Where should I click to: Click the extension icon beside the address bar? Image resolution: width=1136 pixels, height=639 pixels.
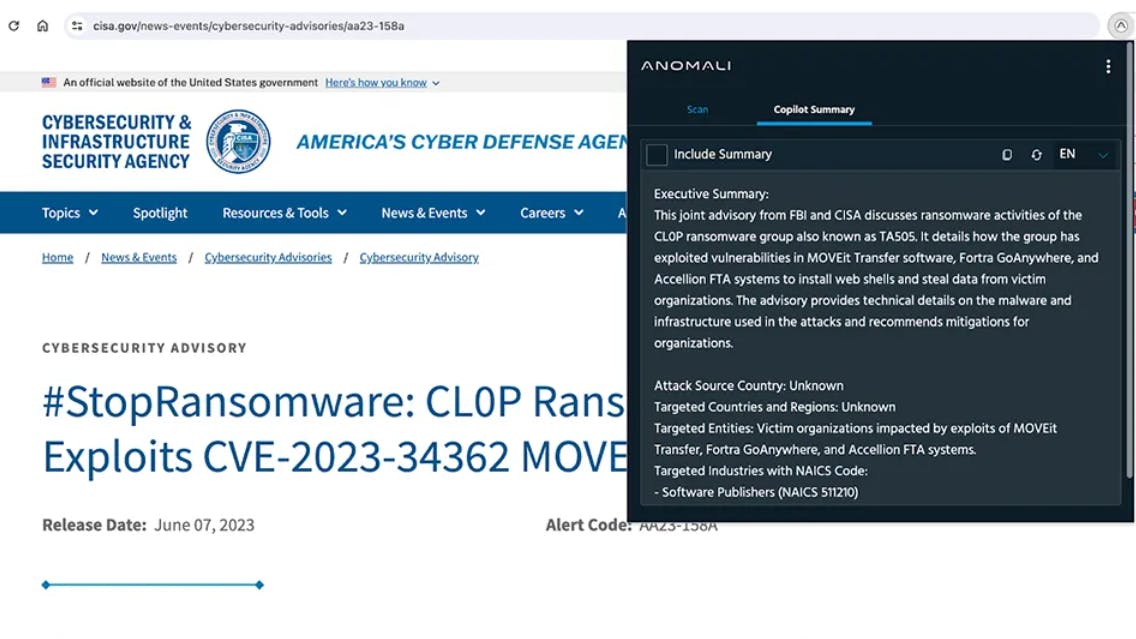pyautogui.click(x=1121, y=25)
